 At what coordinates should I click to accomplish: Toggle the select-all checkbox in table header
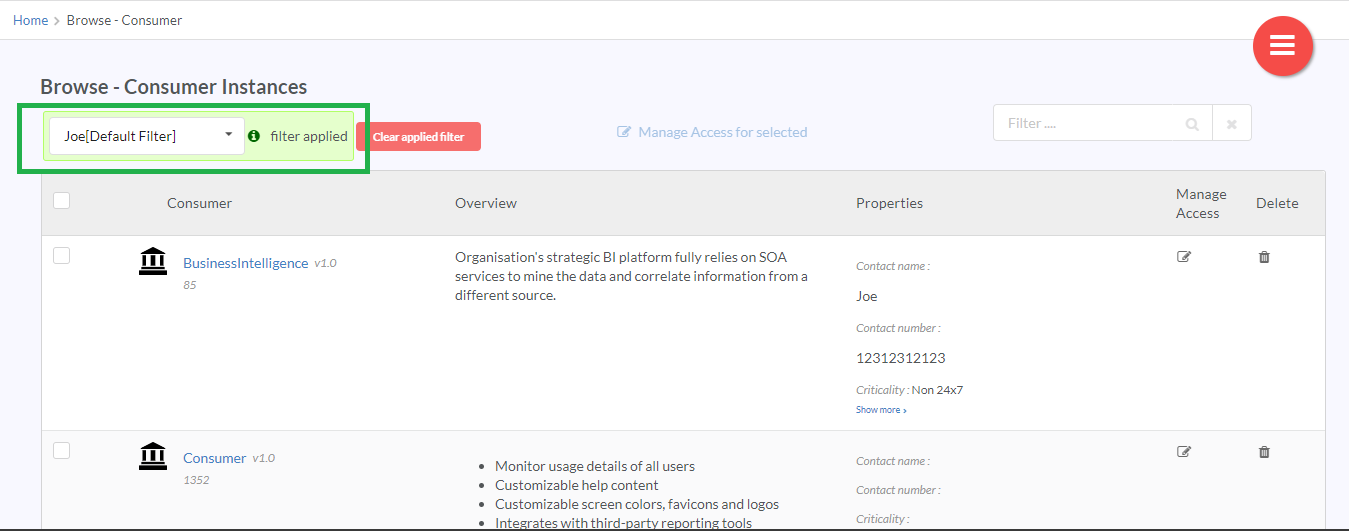point(62,201)
